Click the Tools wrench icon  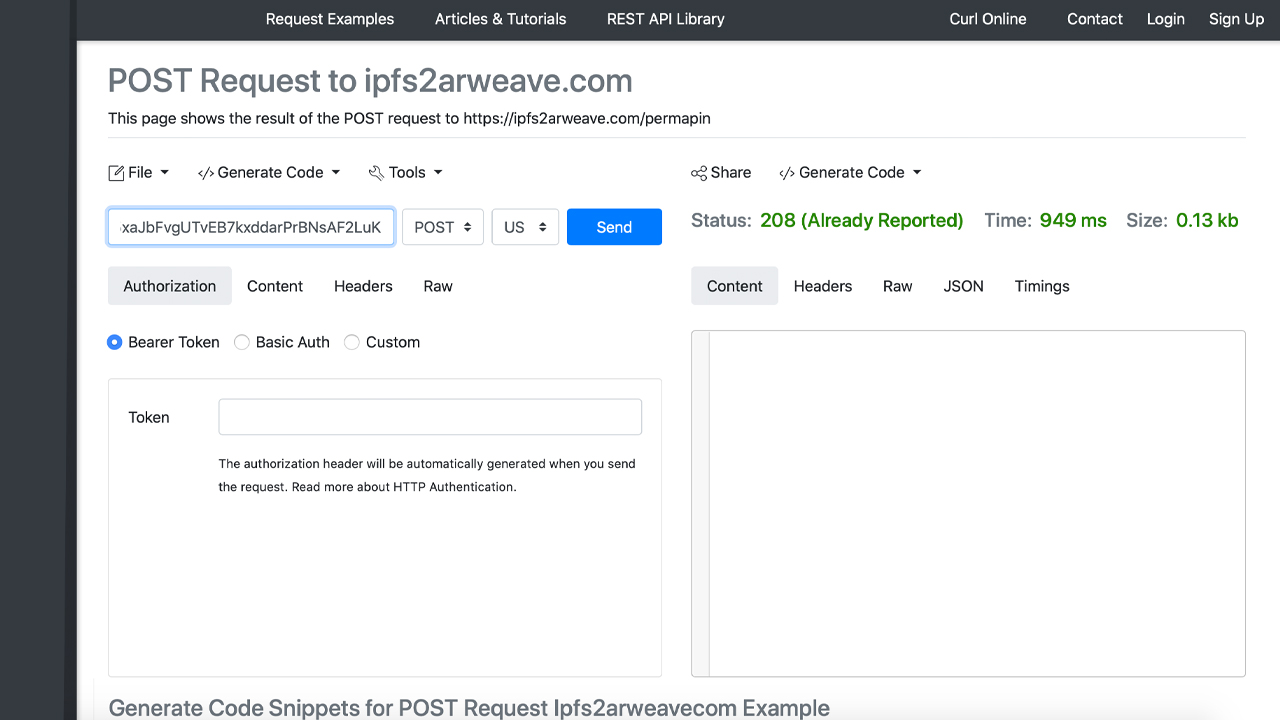click(x=376, y=173)
